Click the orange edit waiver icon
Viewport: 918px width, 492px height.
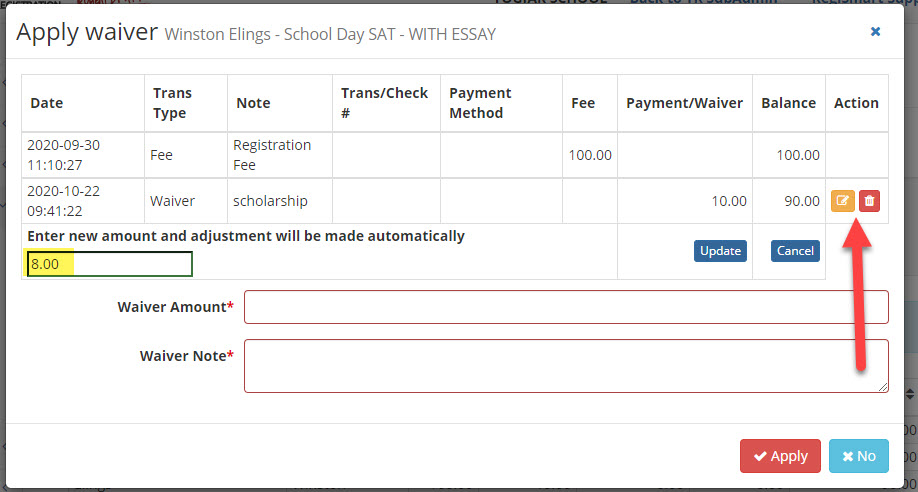click(x=842, y=201)
